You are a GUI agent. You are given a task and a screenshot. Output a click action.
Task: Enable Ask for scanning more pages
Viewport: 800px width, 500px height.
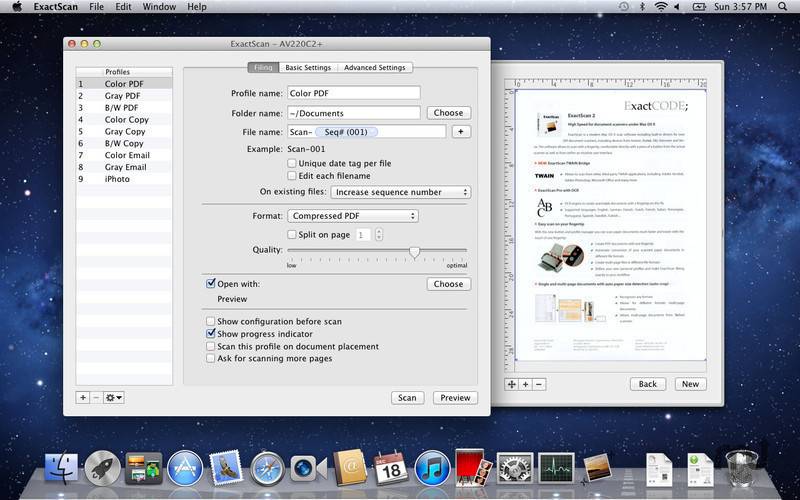[x=211, y=358]
